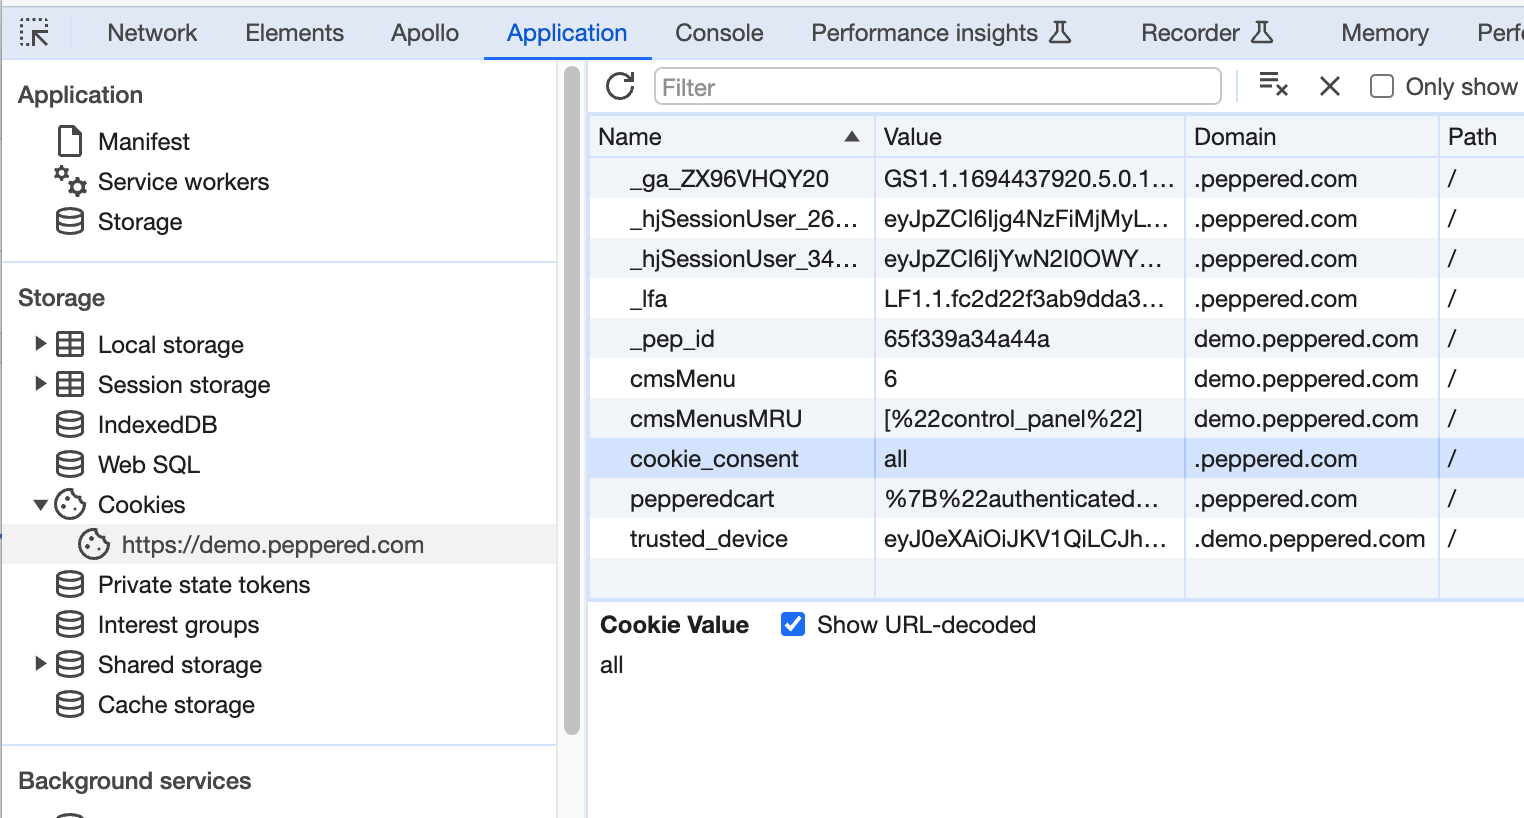Select the _ga_ZX96VHQY20 cookie row
1524x818 pixels.
[1057, 179]
